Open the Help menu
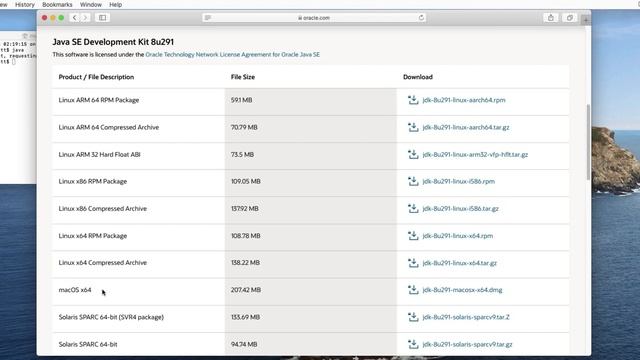 [116, 4]
